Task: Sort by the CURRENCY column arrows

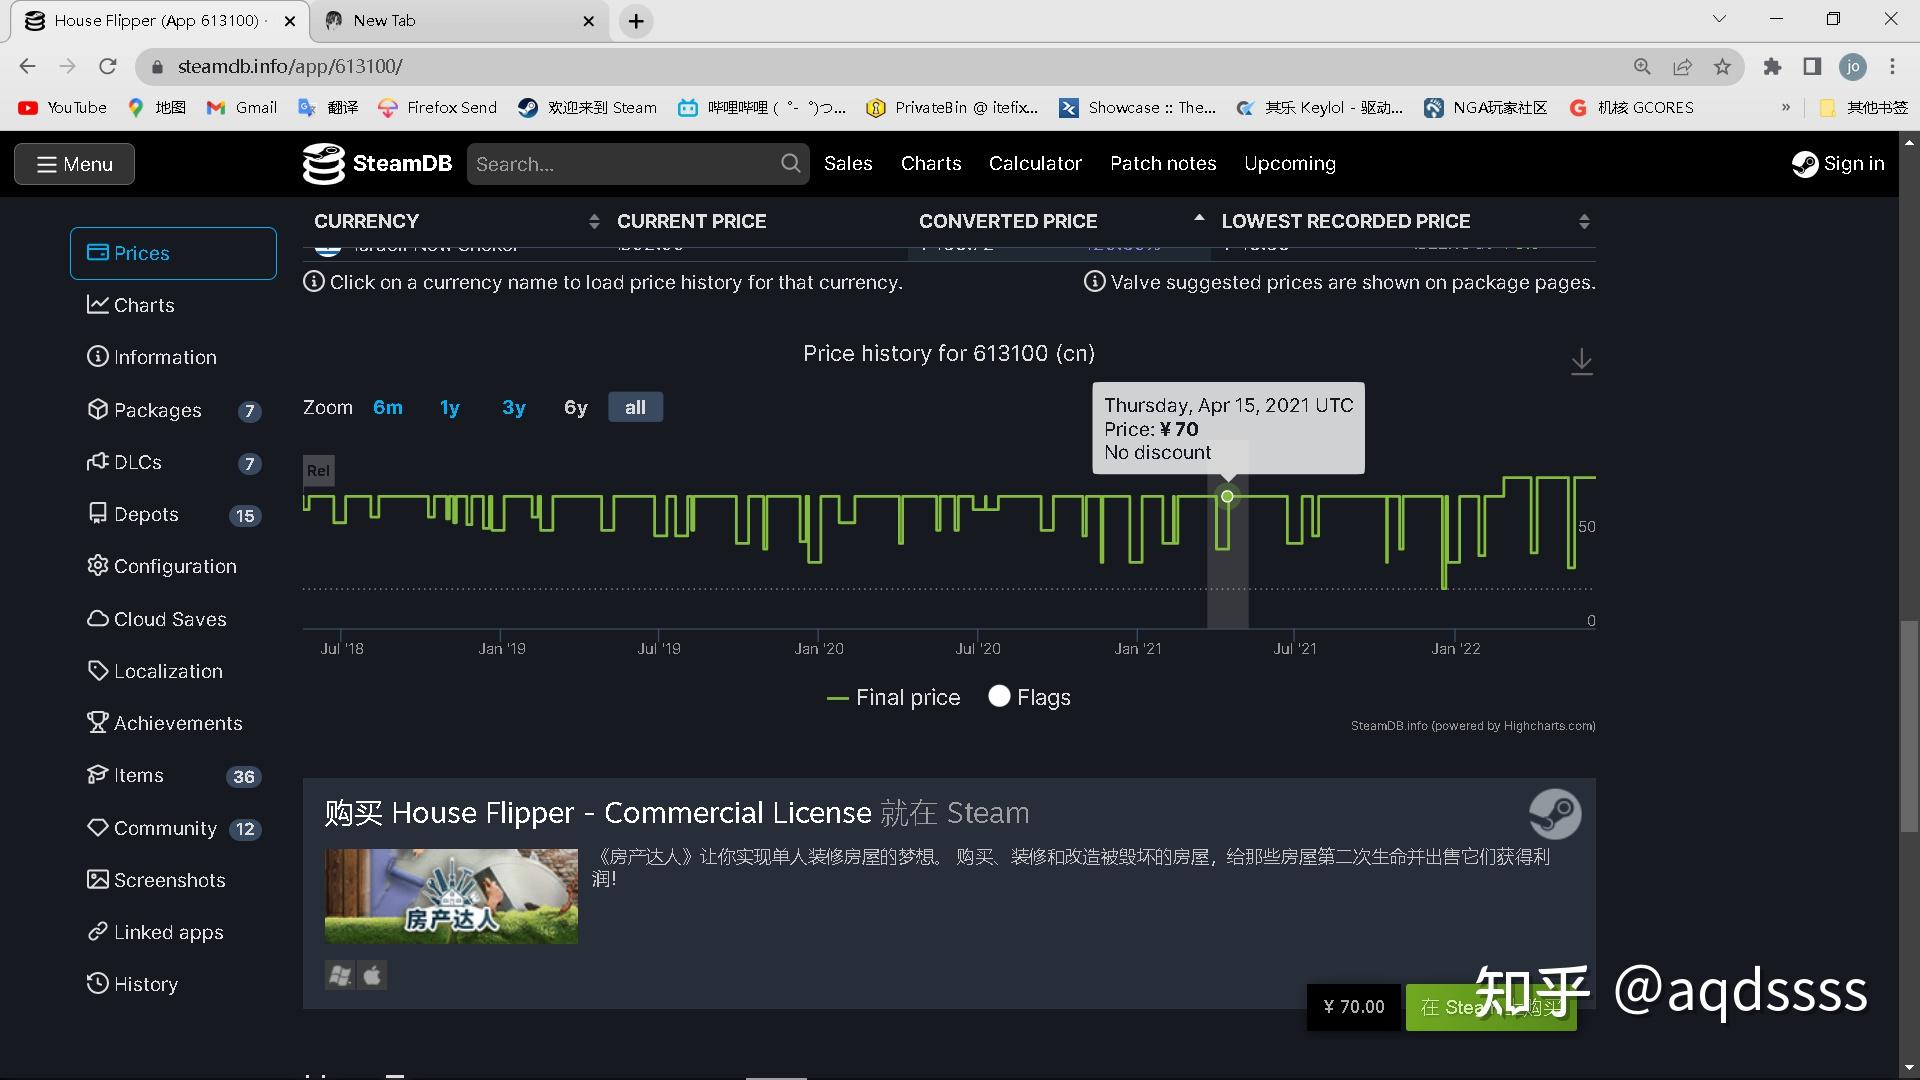Action: pyautogui.click(x=594, y=221)
